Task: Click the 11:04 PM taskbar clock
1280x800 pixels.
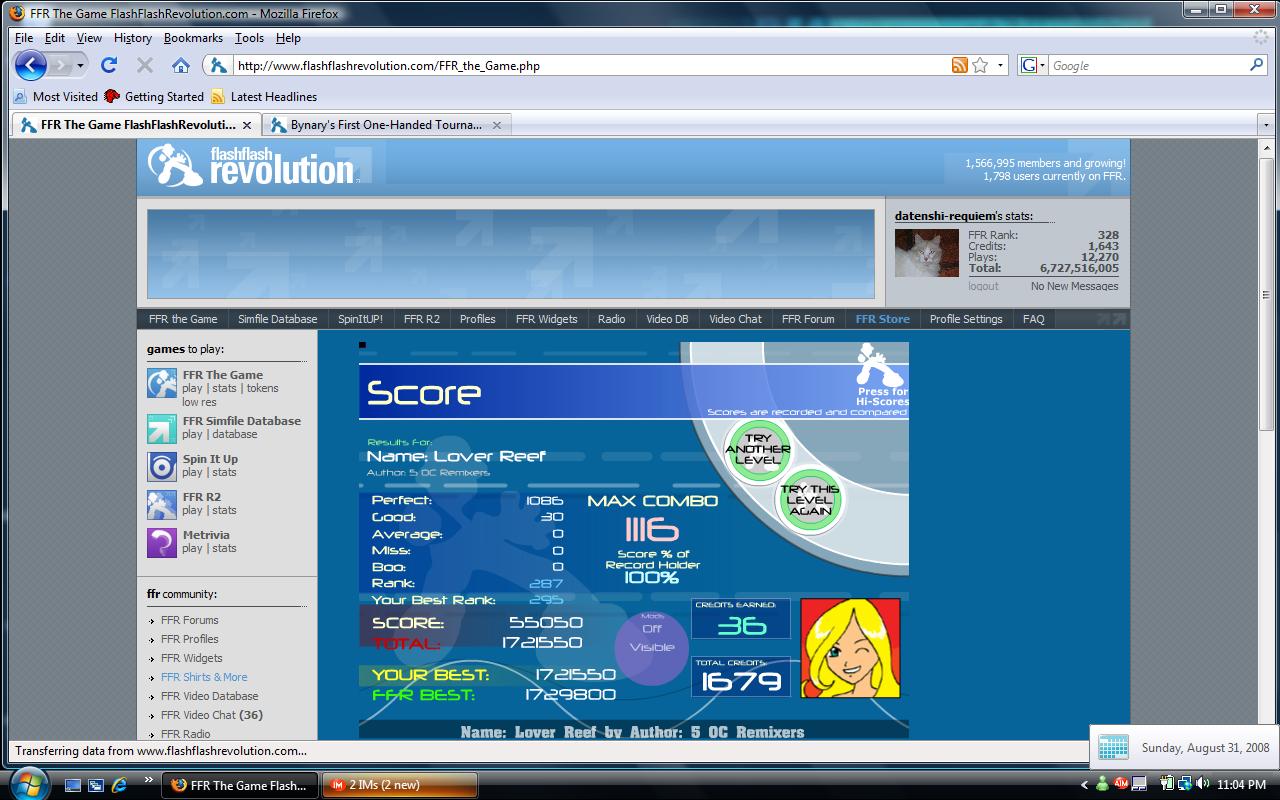Action: tap(1243, 785)
